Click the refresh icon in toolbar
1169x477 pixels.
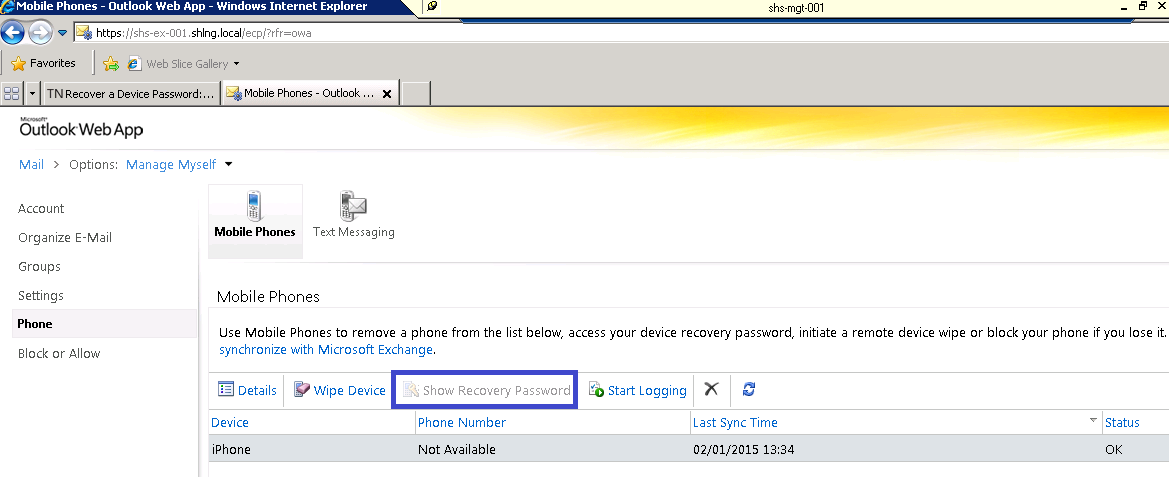click(x=749, y=389)
